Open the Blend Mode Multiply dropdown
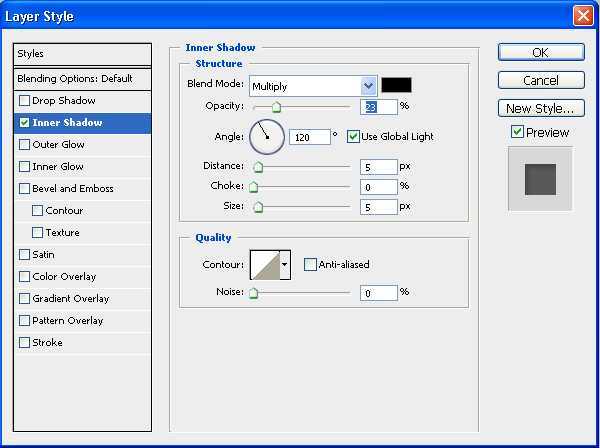 pos(313,86)
